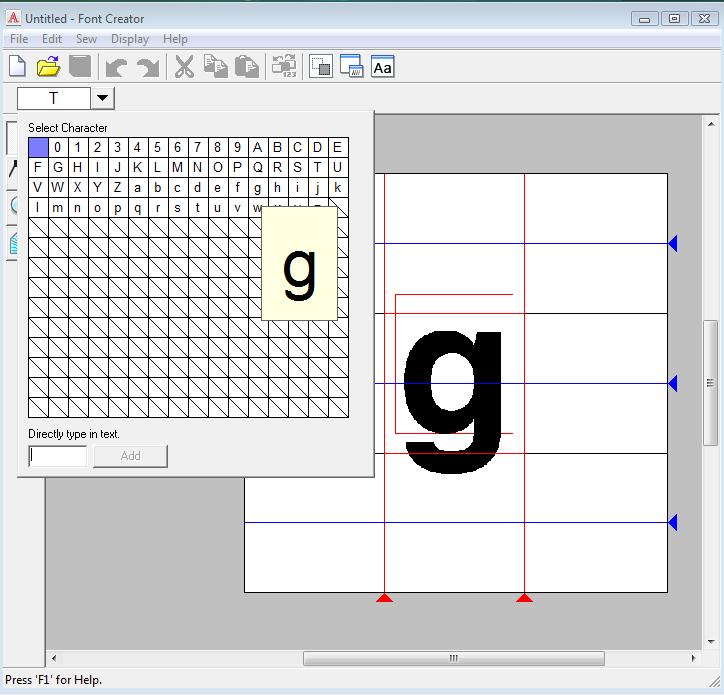Minimize the Font Creator window

pyautogui.click(x=645, y=19)
